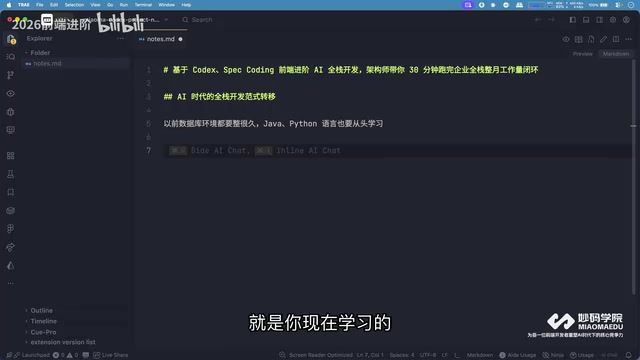Click the grid layout icon in editor toolbar
Viewport: 640px width, 360px height.
click(578, 39)
